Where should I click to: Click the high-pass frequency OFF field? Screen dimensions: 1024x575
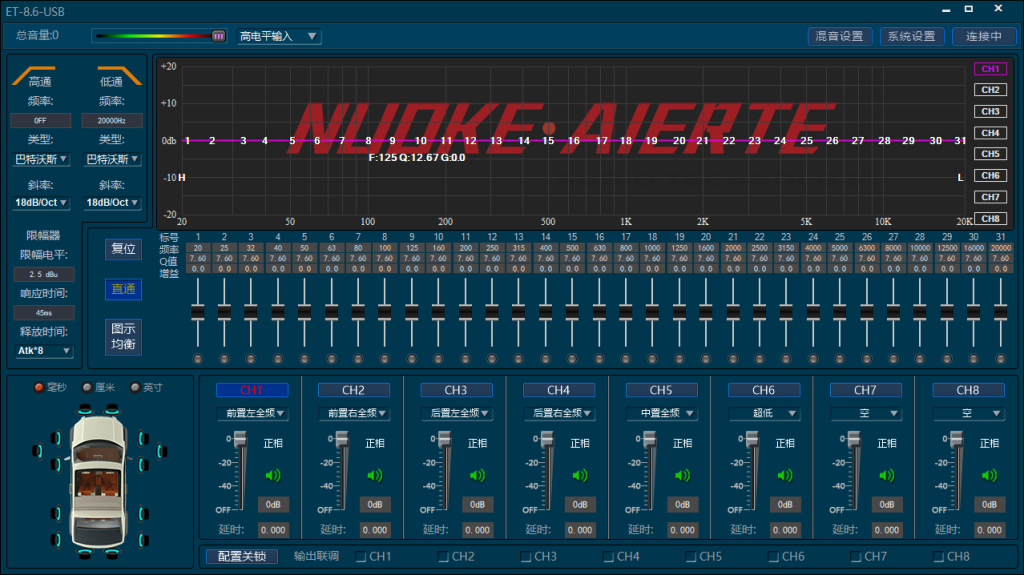pyautogui.click(x=40, y=120)
